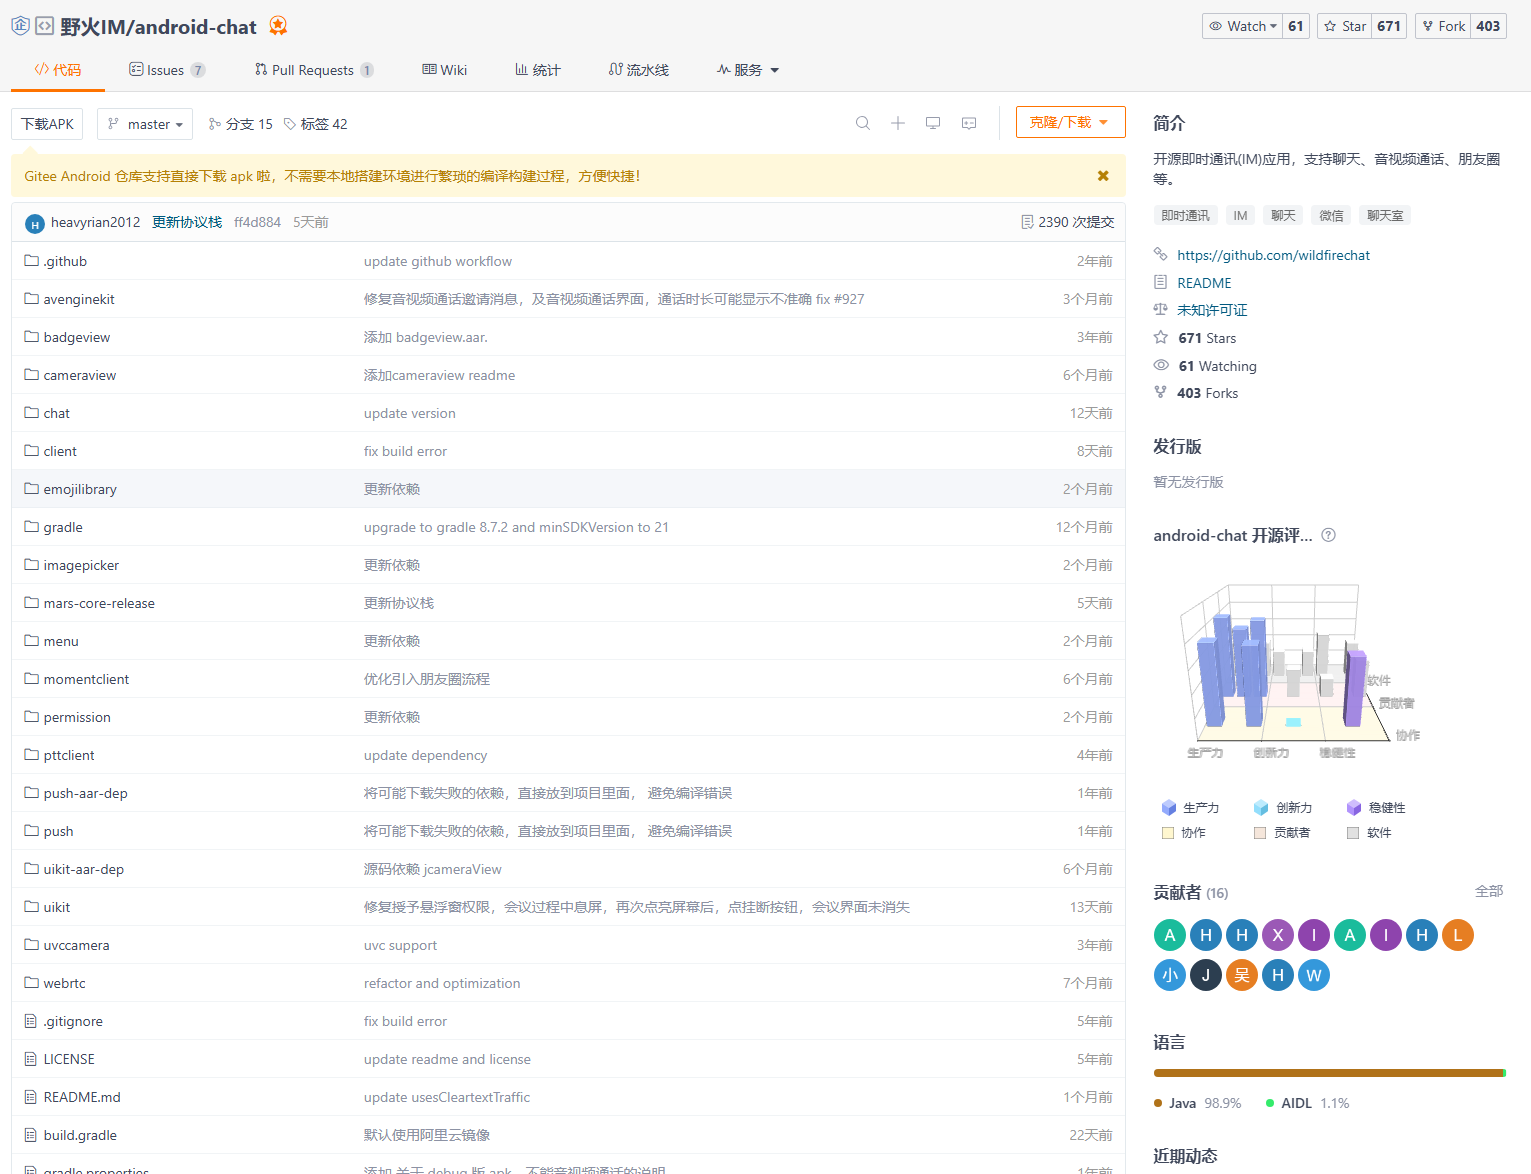Open the README link in sidebar
Image resolution: width=1531 pixels, height=1174 pixels.
tap(1204, 283)
